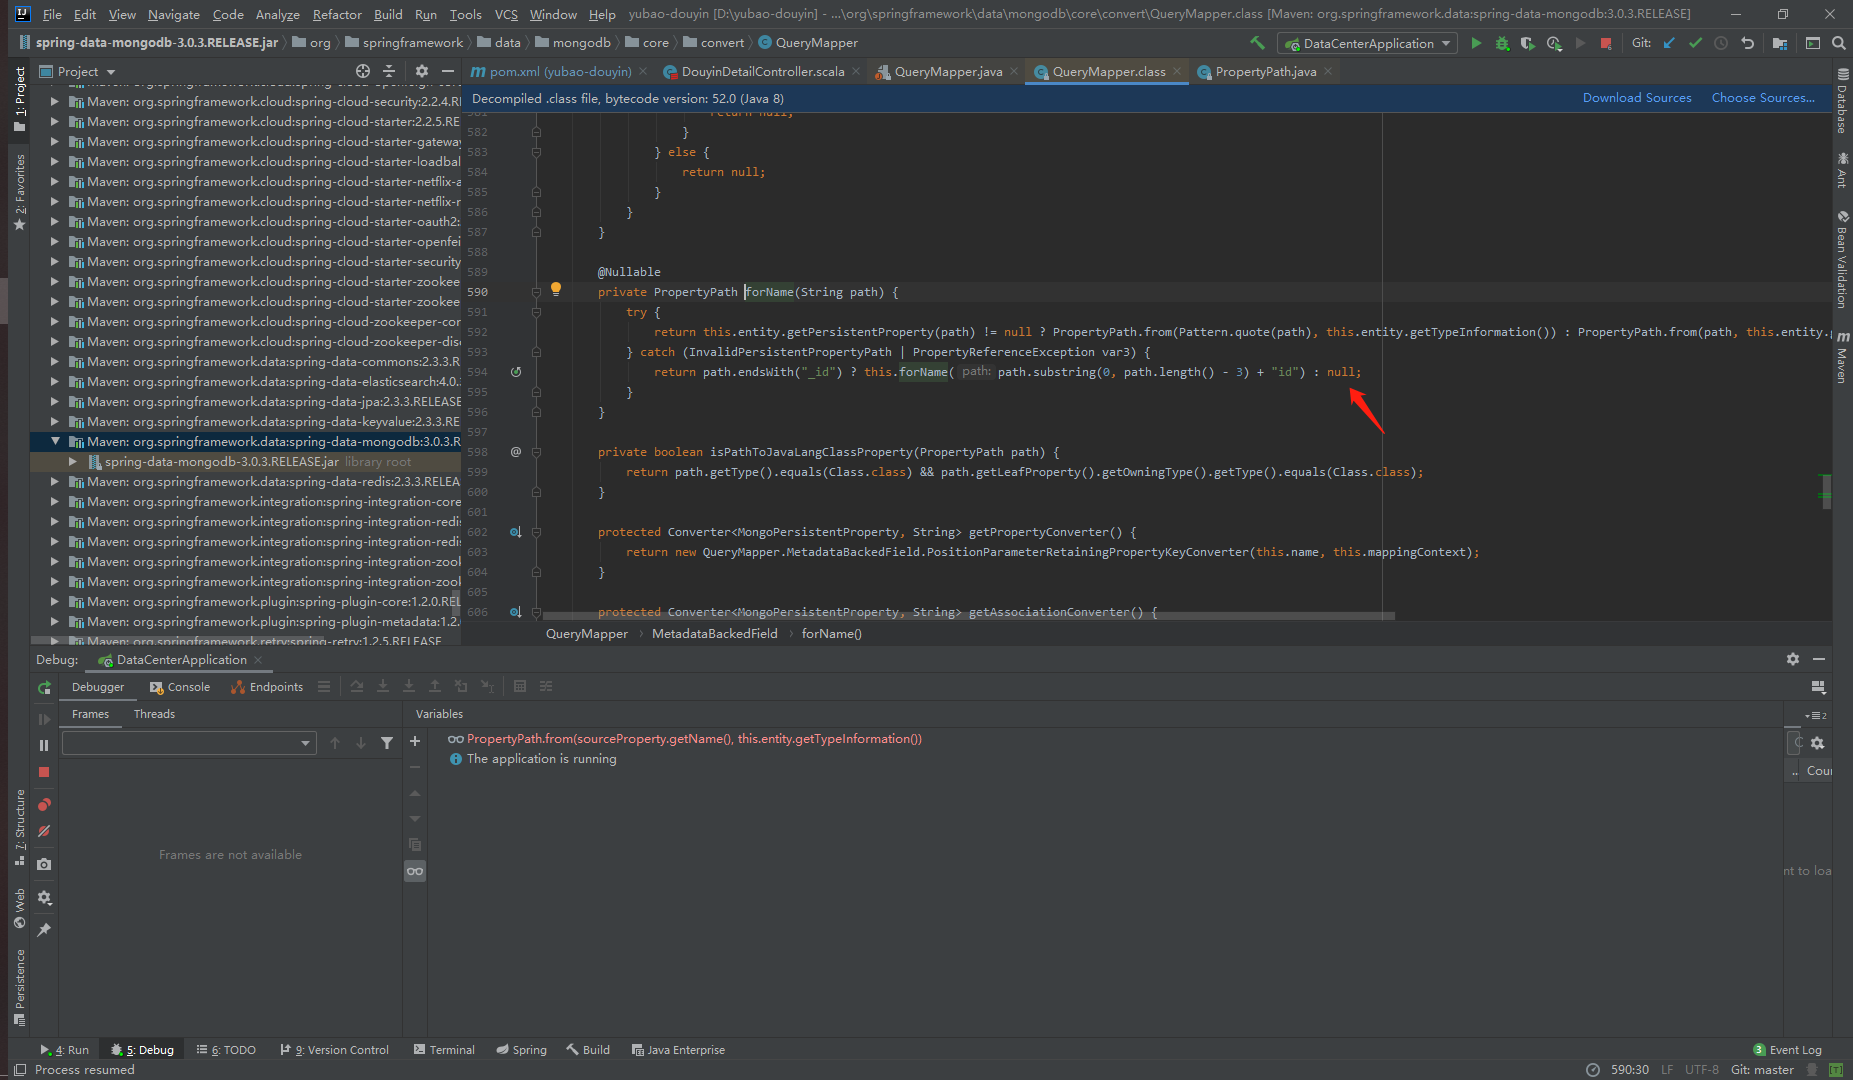The width and height of the screenshot is (1853, 1080).
Task: Switch to the Console debug tab
Action: tap(180, 687)
